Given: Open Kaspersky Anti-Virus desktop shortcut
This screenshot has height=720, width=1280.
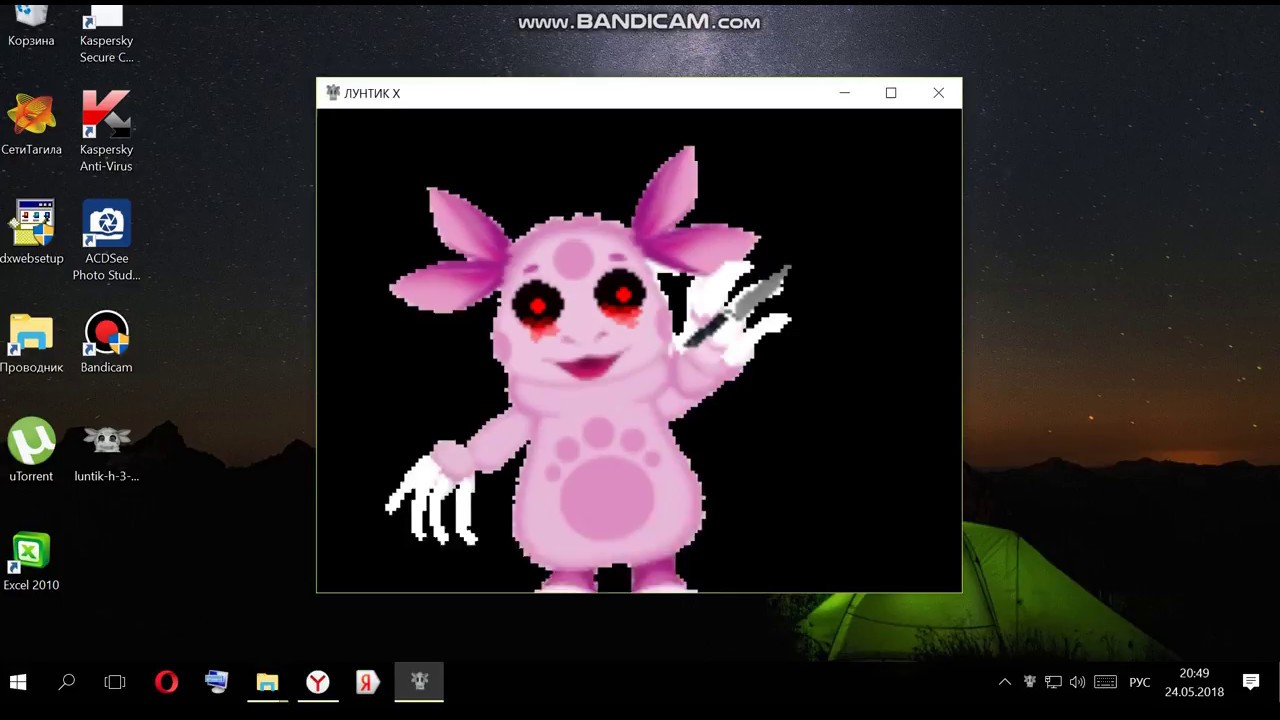Looking at the screenshot, I should [106, 132].
